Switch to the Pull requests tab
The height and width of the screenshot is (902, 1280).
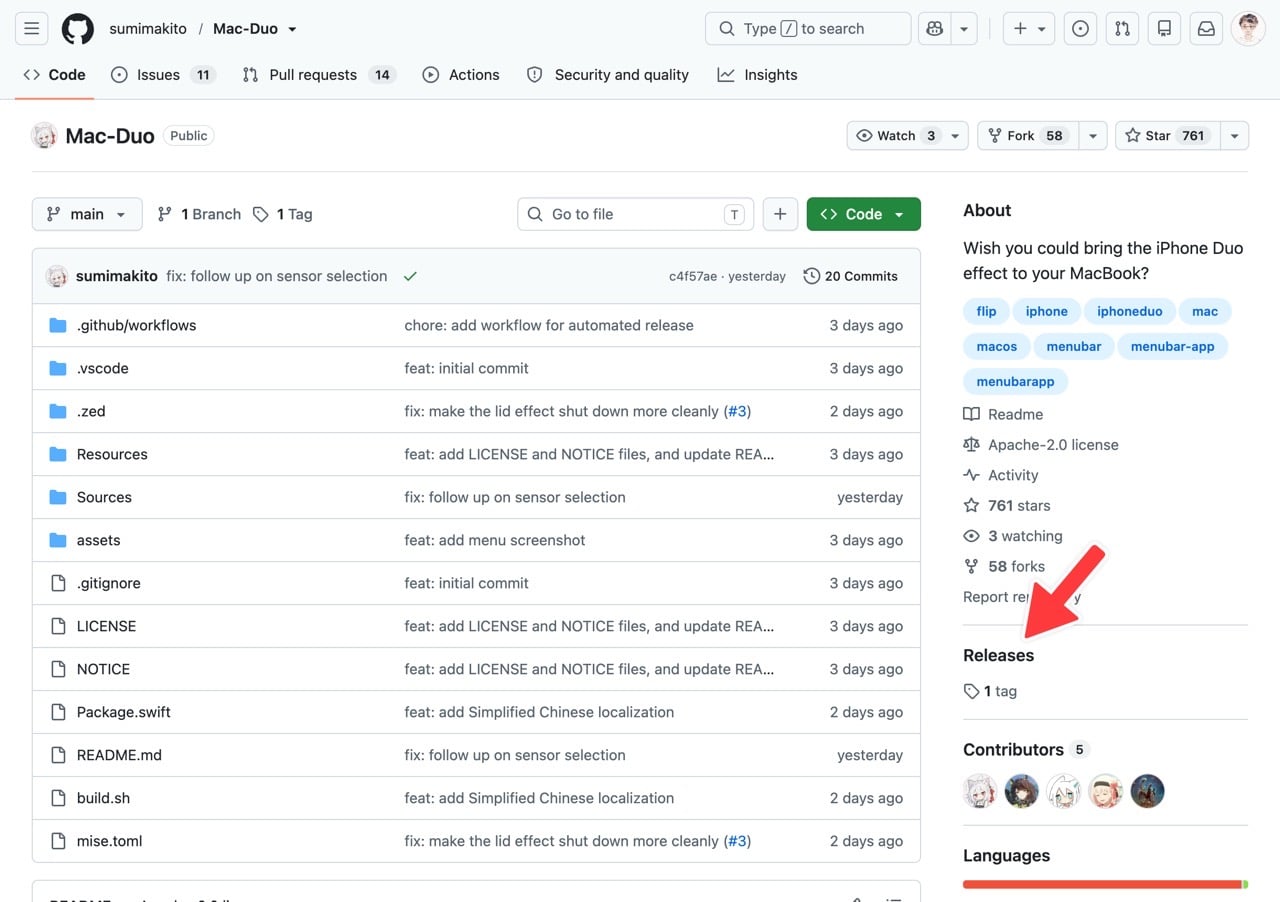coord(319,75)
